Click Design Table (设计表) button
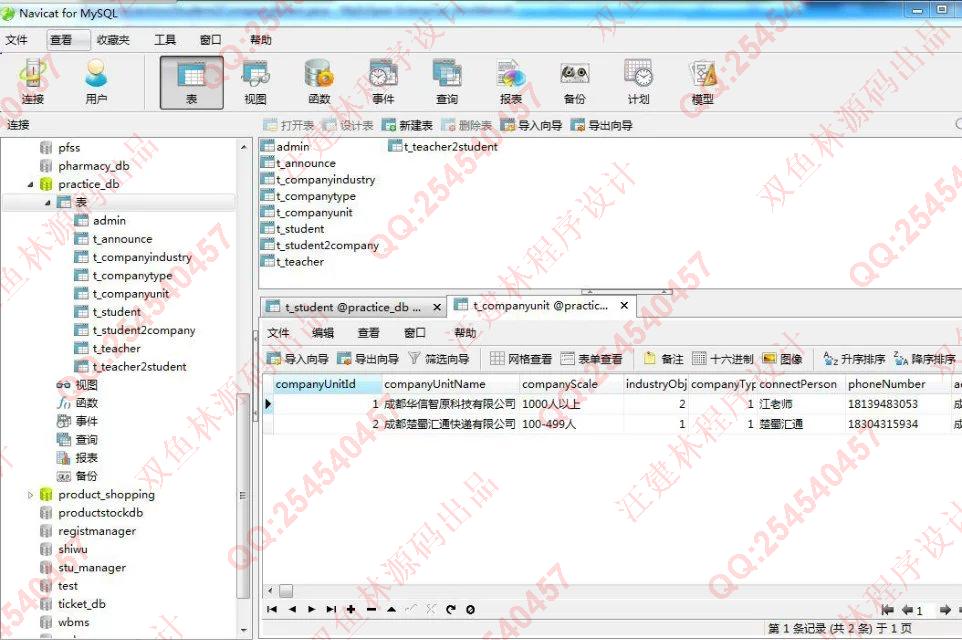 coord(348,125)
